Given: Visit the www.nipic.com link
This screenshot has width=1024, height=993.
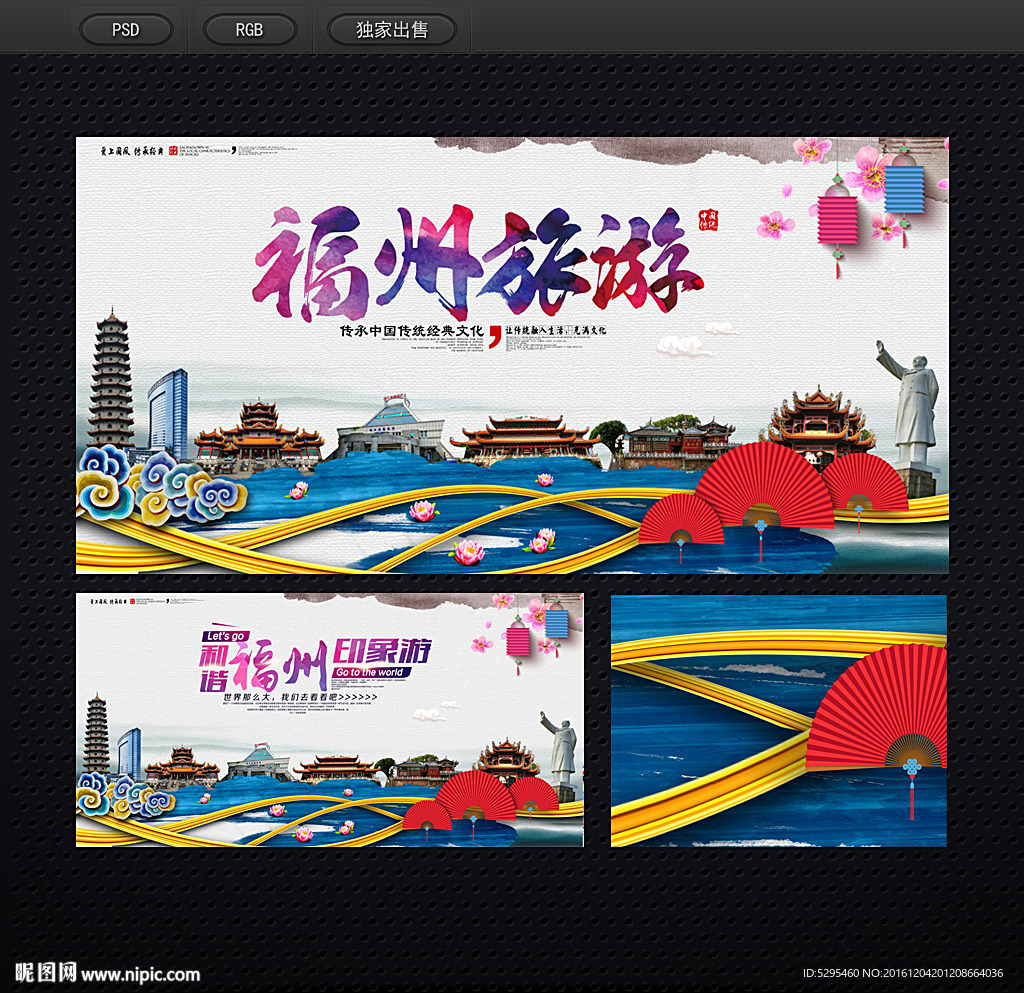Looking at the screenshot, I should point(140,975).
